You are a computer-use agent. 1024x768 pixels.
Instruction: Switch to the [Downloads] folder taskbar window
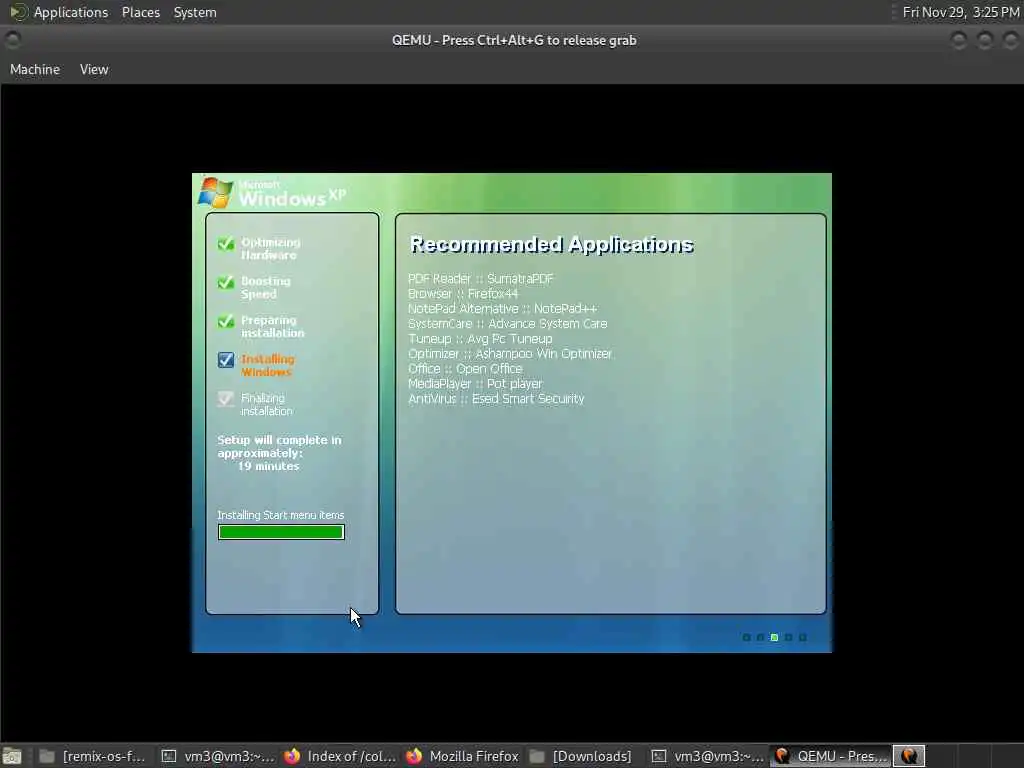[x=581, y=756]
